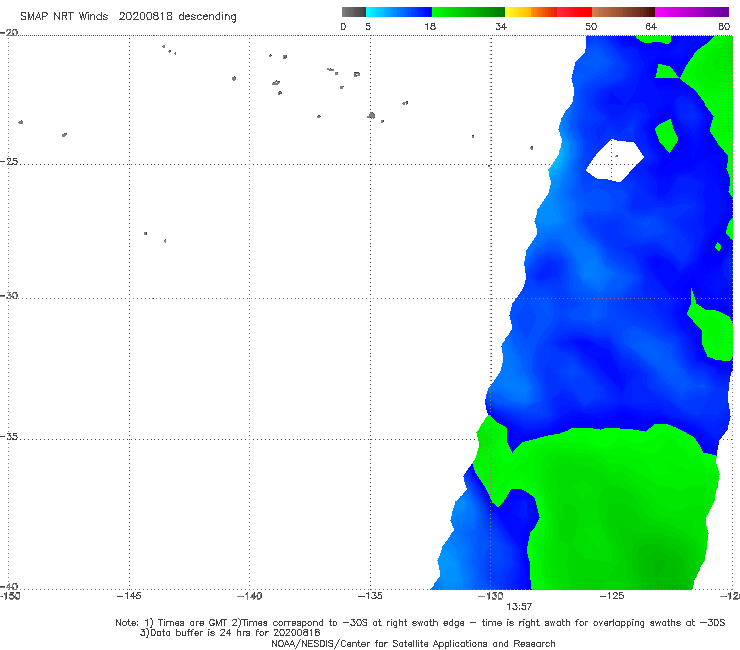This screenshot has height=650, width=740.
Task: Click the color bar label '5'
Action: pyautogui.click(x=368, y=27)
